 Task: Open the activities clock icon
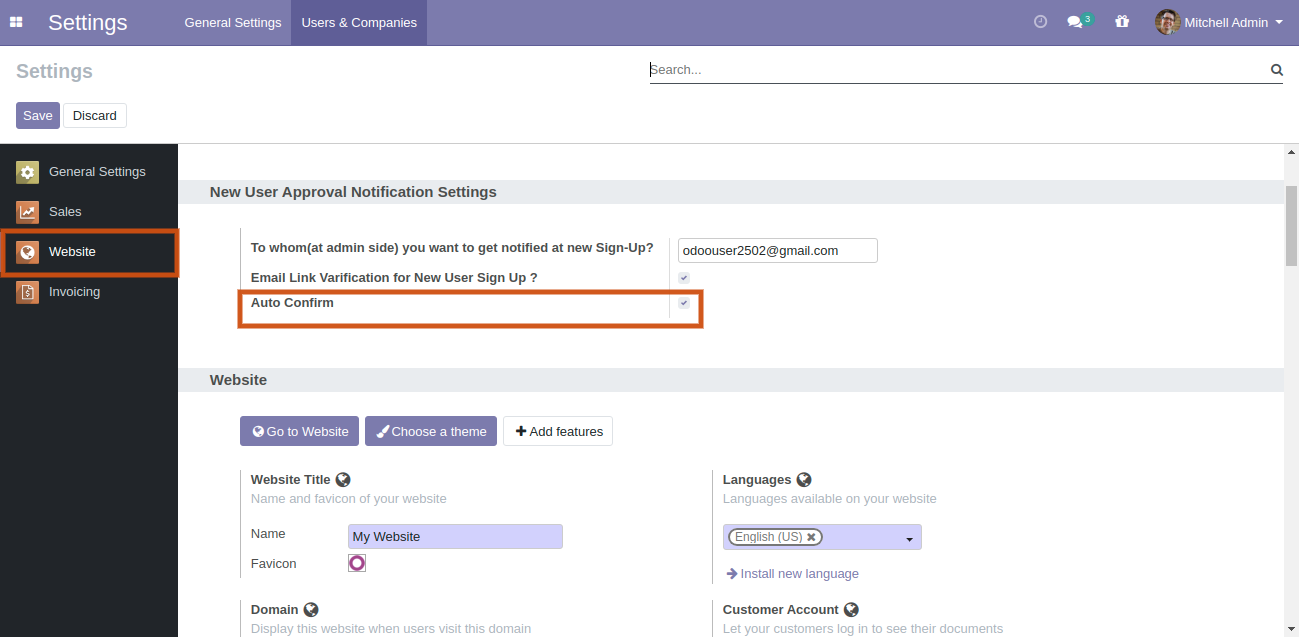1040,22
